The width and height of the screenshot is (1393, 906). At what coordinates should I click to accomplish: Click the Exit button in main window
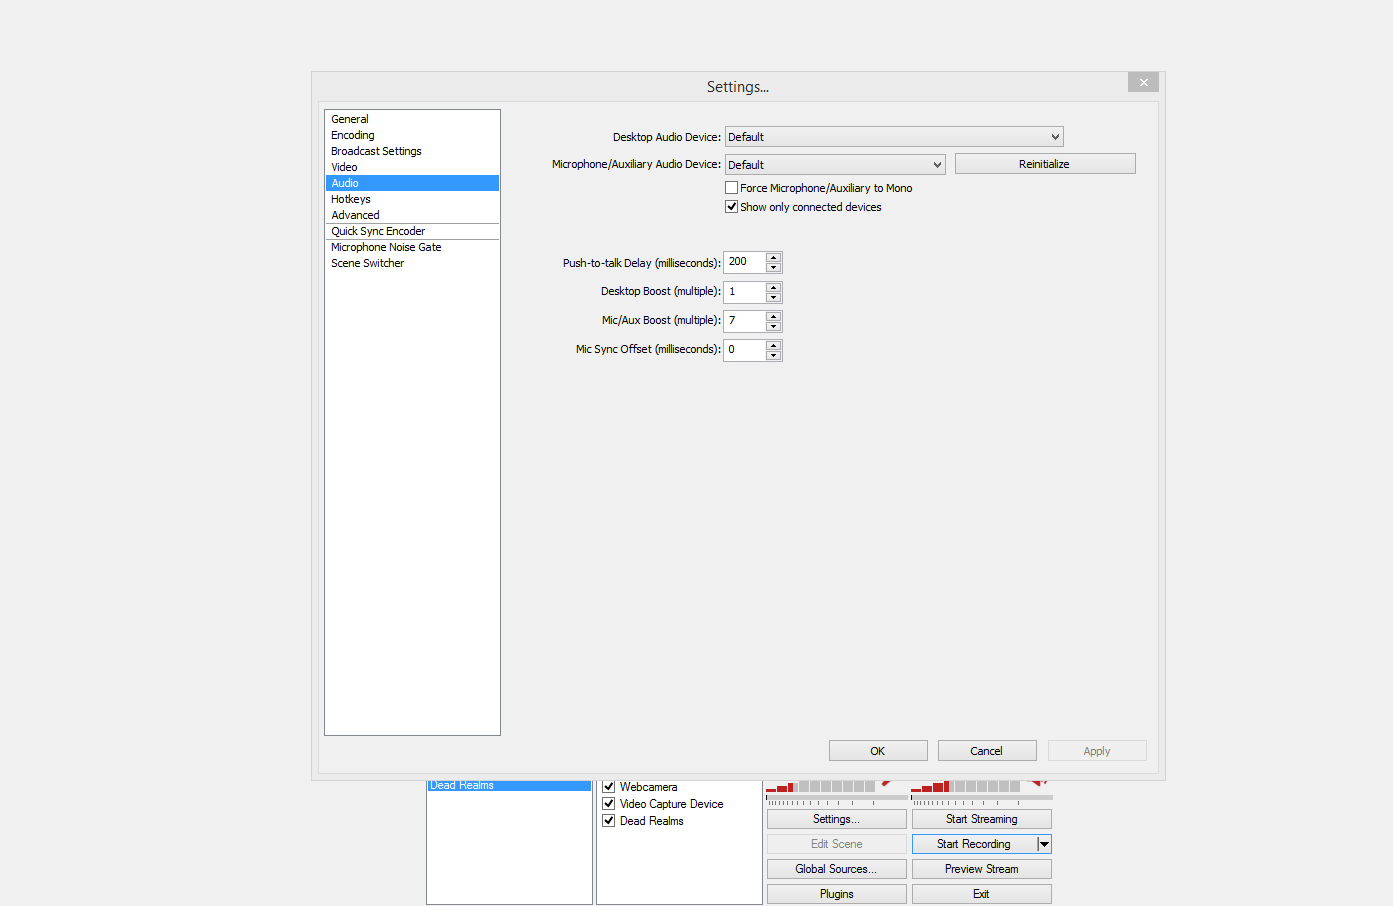(982, 894)
